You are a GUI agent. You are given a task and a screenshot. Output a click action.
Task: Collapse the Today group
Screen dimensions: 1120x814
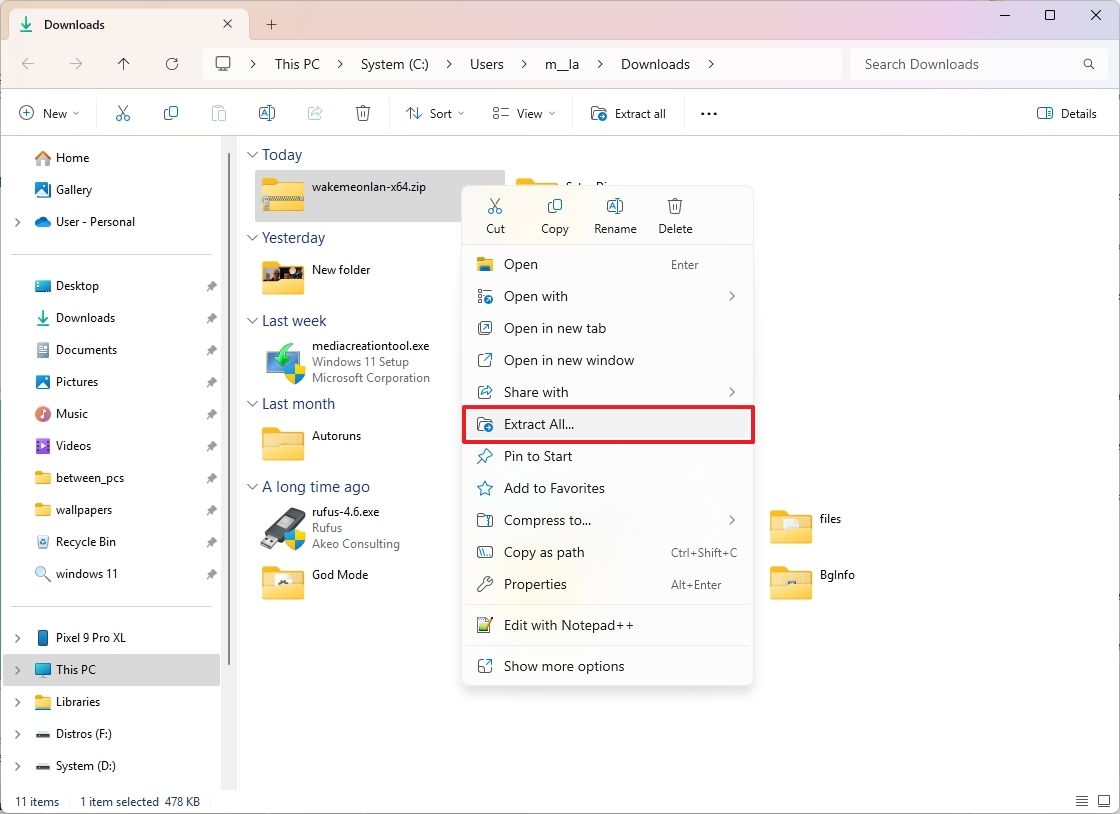pyautogui.click(x=251, y=155)
